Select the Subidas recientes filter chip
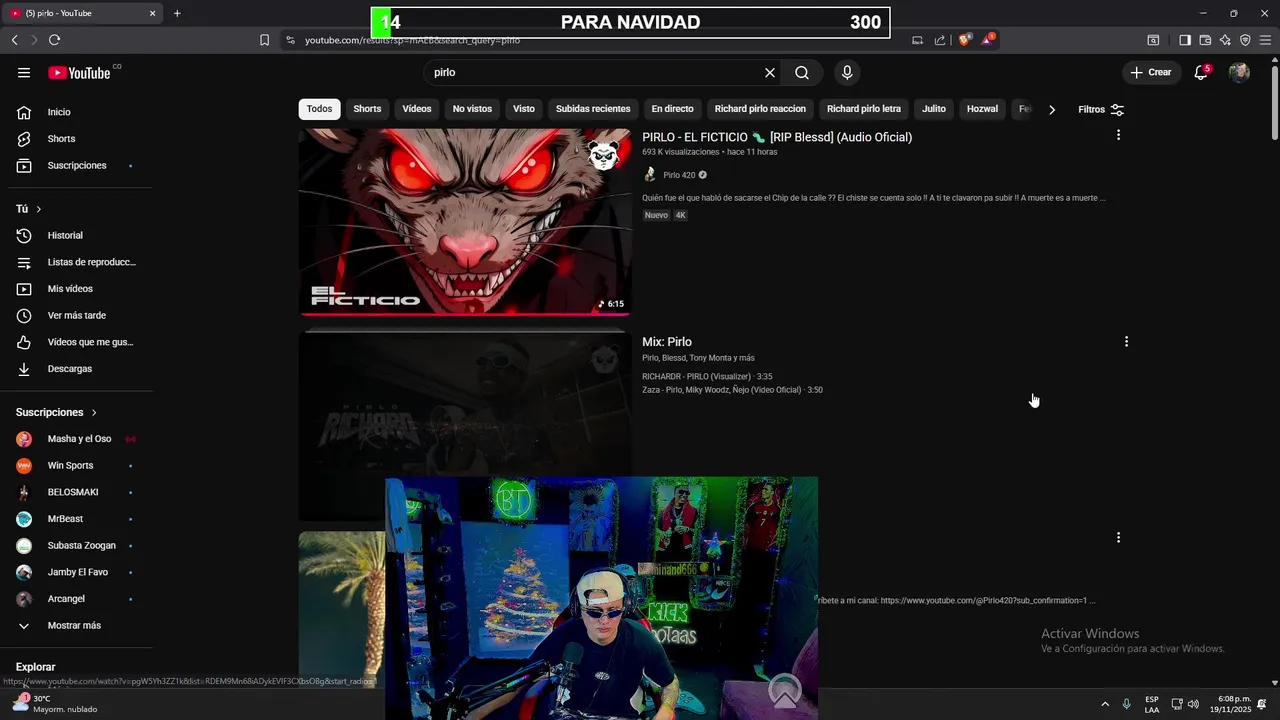1280x720 pixels. click(593, 109)
